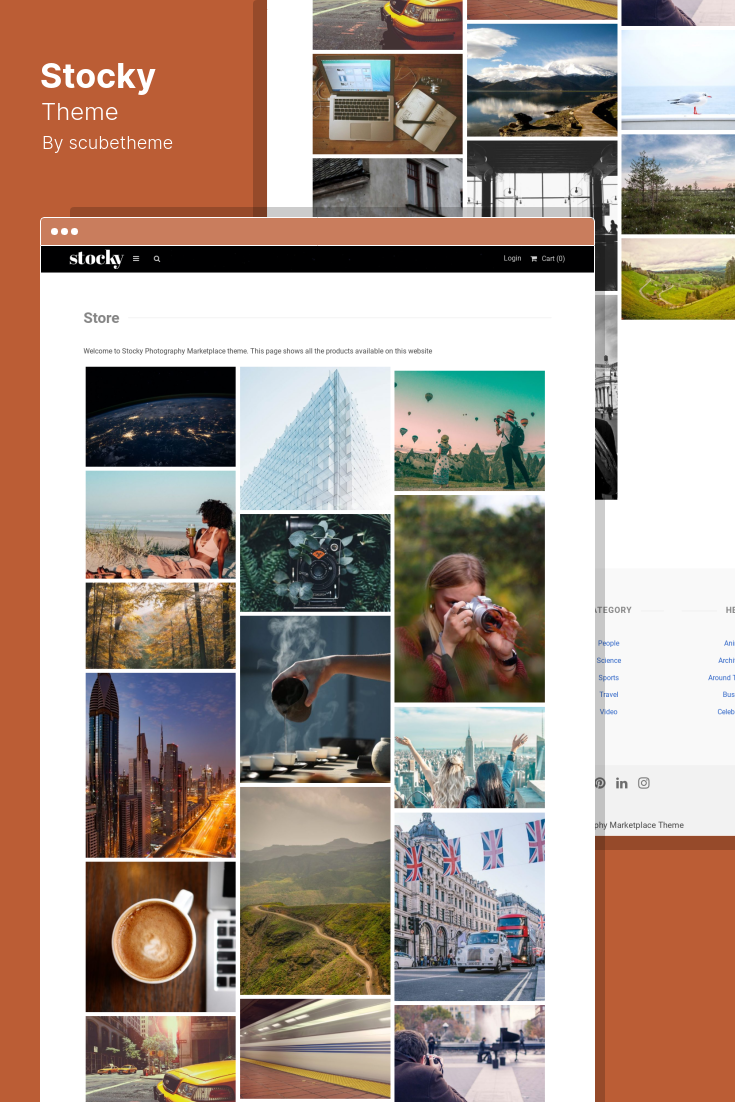Open the hot air balloons photo
This screenshot has height=1102, width=735.
tap(469, 431)
